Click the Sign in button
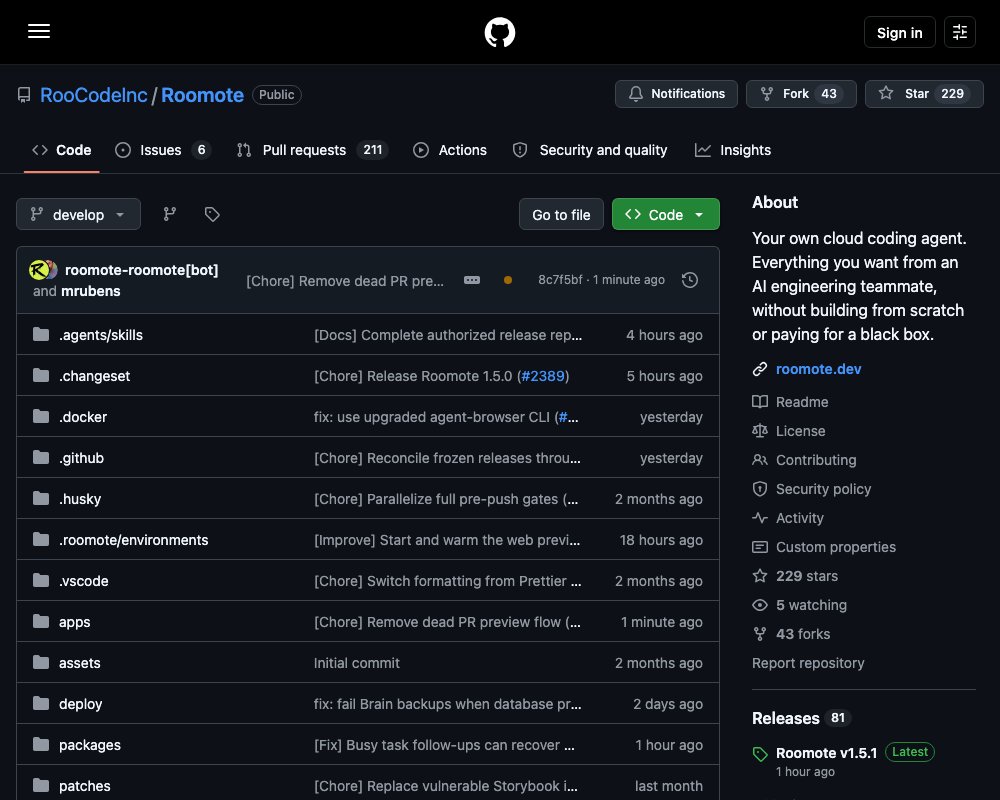Viewport: 1000px width, 800px height. [899, 32]
